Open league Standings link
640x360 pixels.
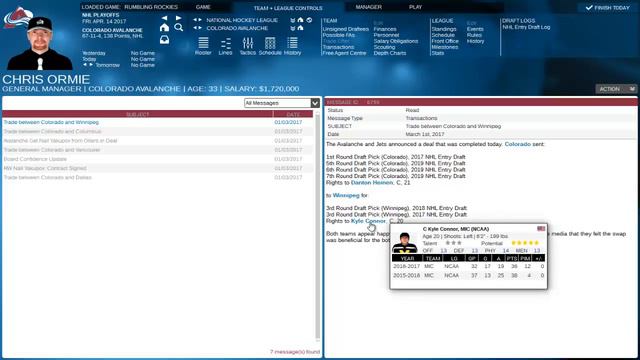coord(444,29)
